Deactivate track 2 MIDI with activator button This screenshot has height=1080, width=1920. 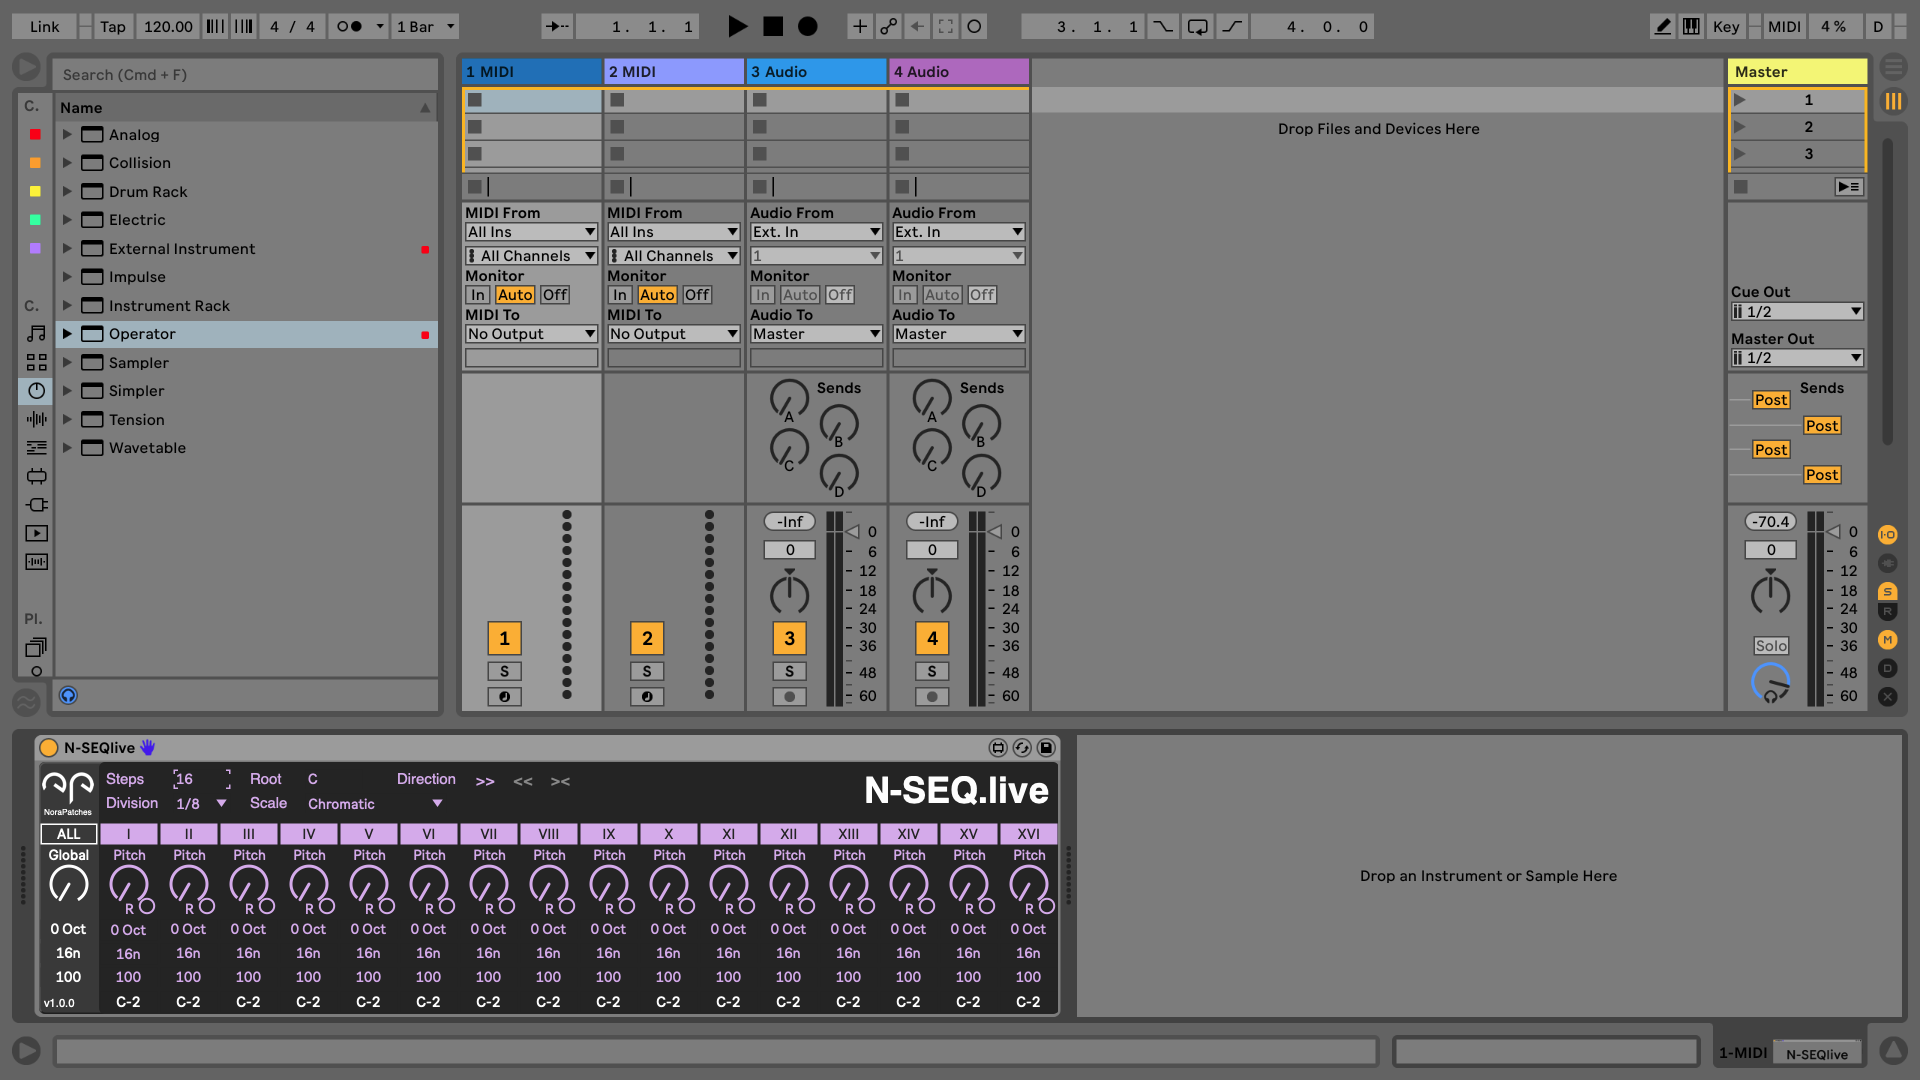(647, 638)
